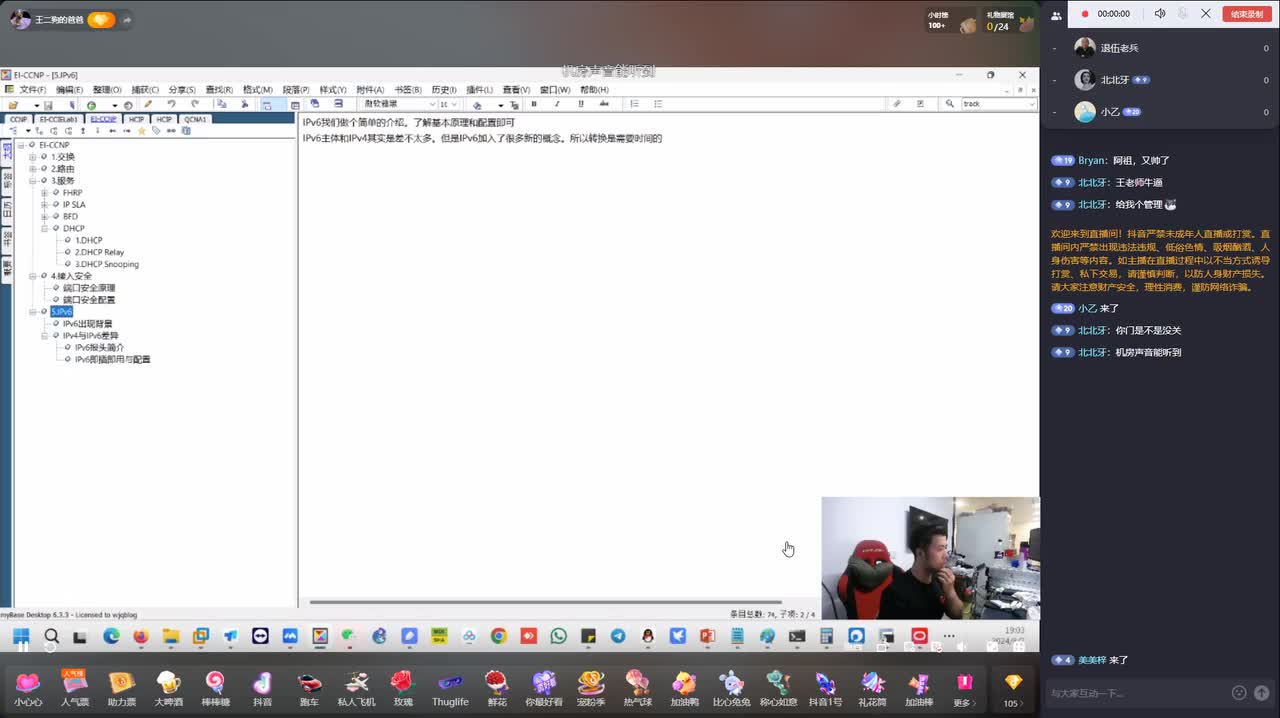Click 更多 to show more gifts
The height and width of the screenshot is (718, 1280).
(964, 688)
